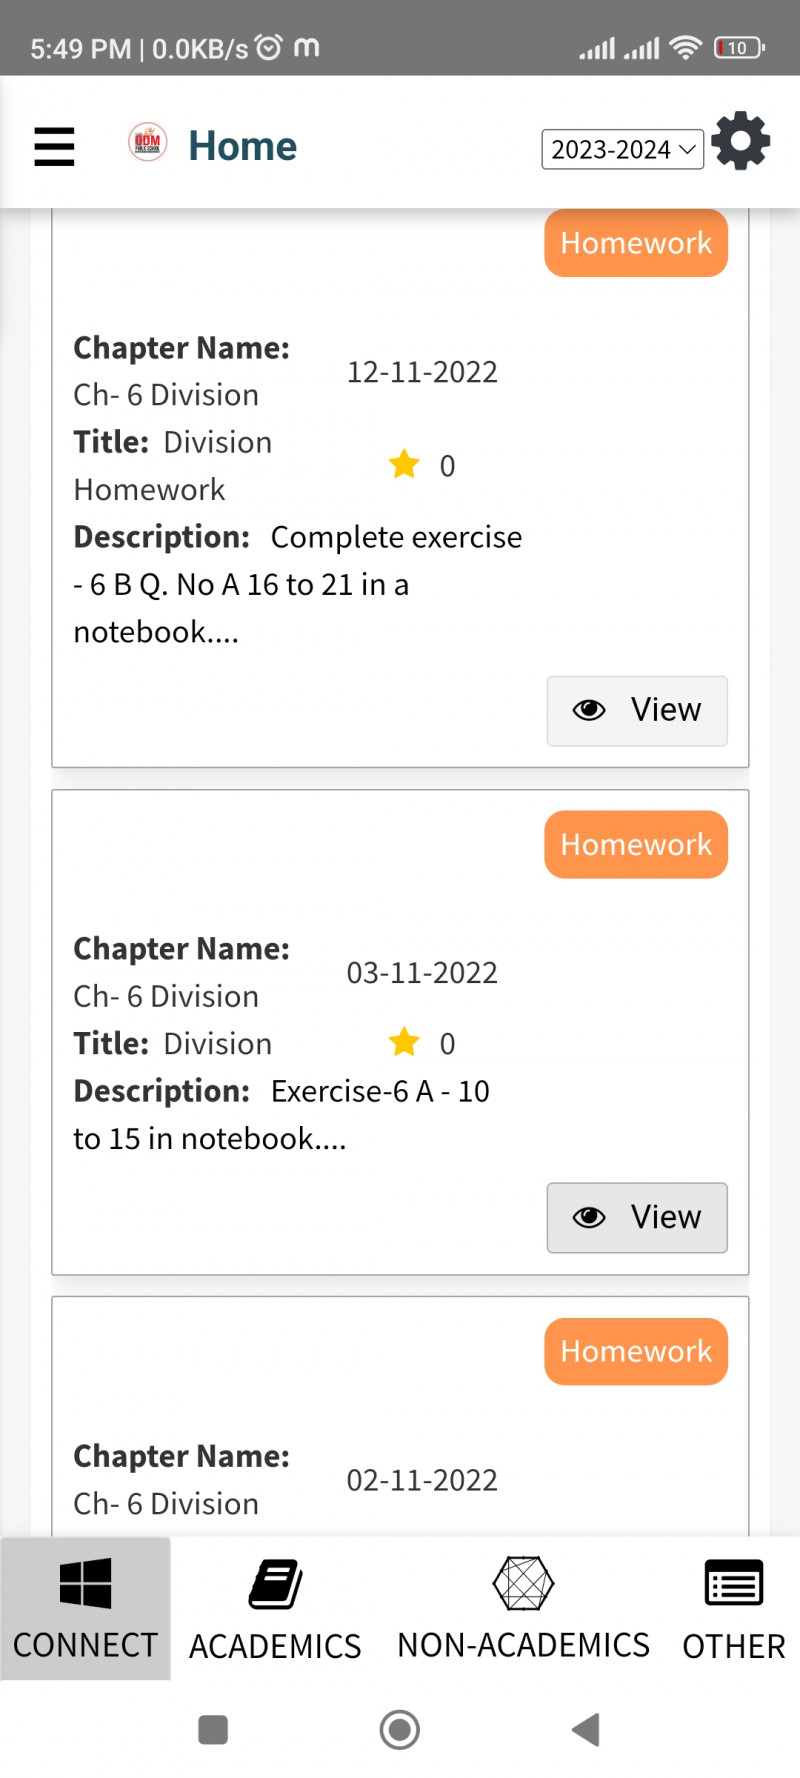Tap the Home page title

click(243, 146)
